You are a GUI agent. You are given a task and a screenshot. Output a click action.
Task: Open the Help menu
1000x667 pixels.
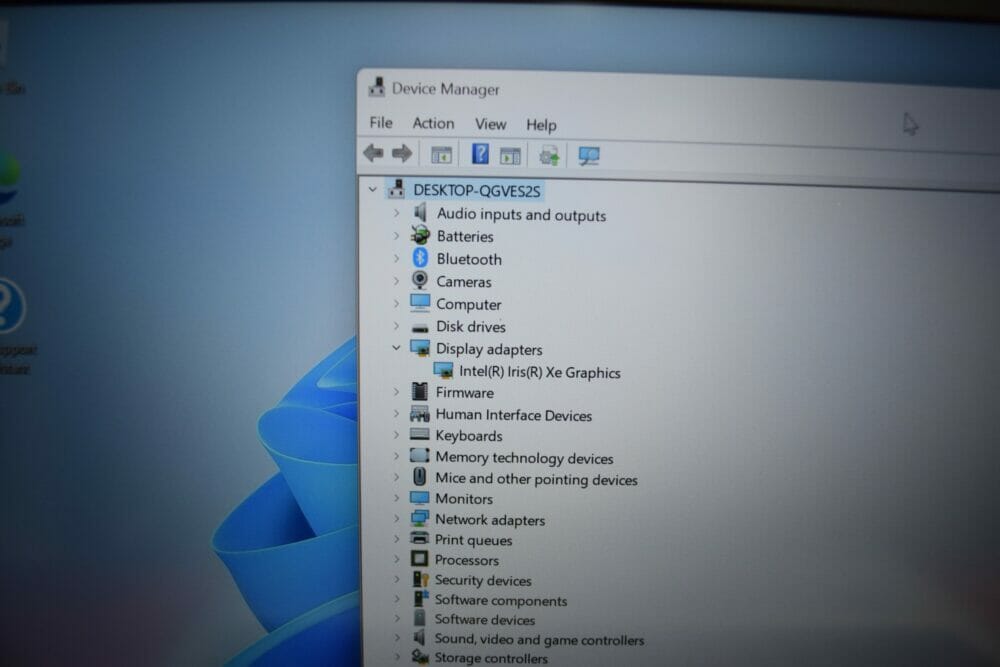click(541, 124)
